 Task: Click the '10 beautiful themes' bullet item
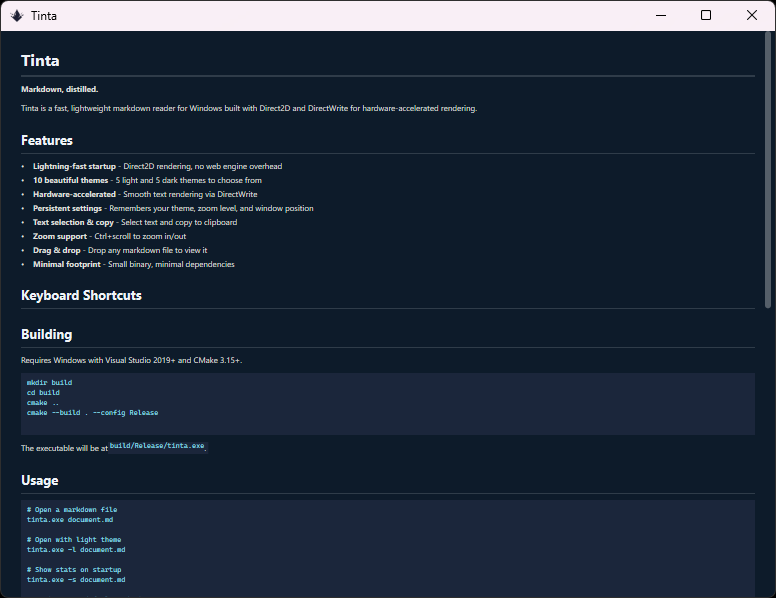70,180
